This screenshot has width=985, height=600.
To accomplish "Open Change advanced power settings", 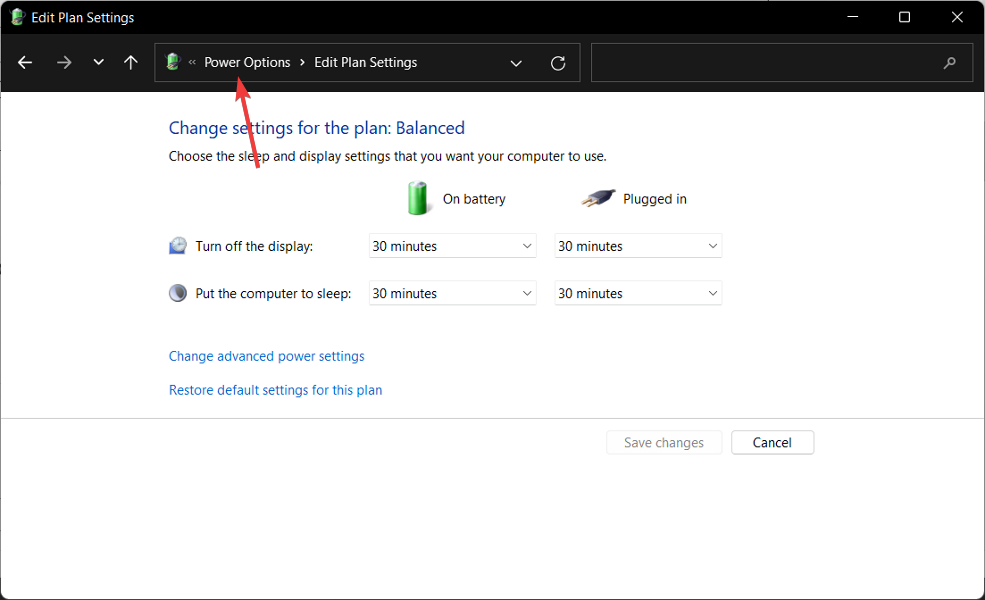I will point(266,356).
